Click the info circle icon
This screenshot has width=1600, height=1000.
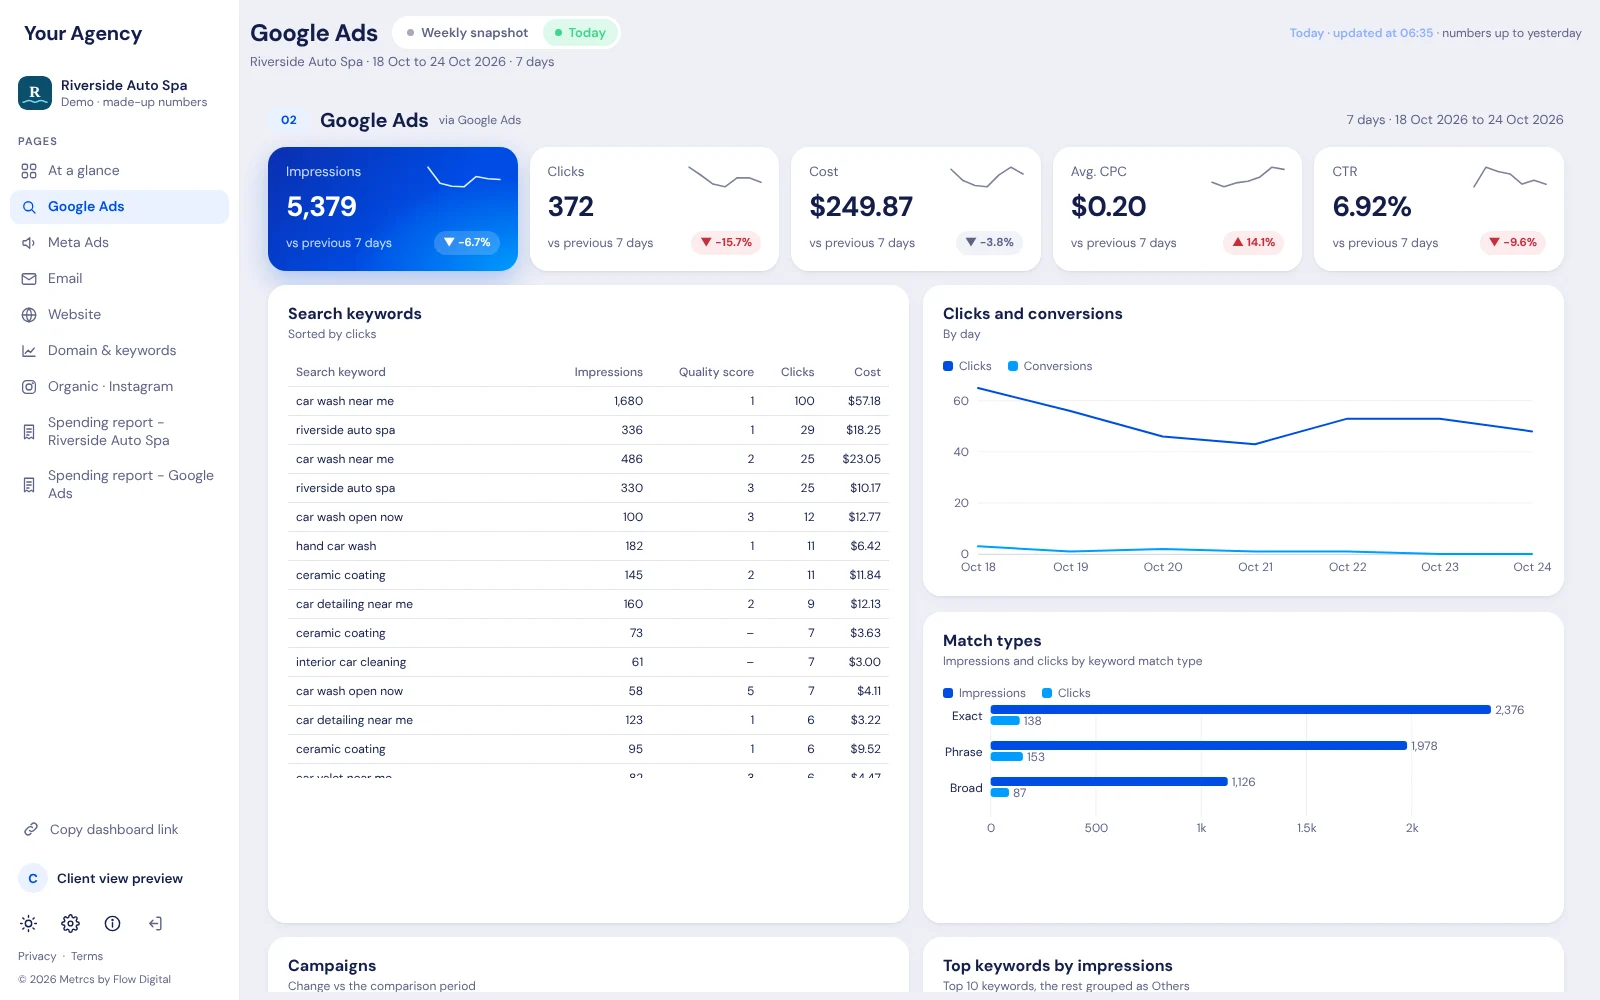pos(113,923)
